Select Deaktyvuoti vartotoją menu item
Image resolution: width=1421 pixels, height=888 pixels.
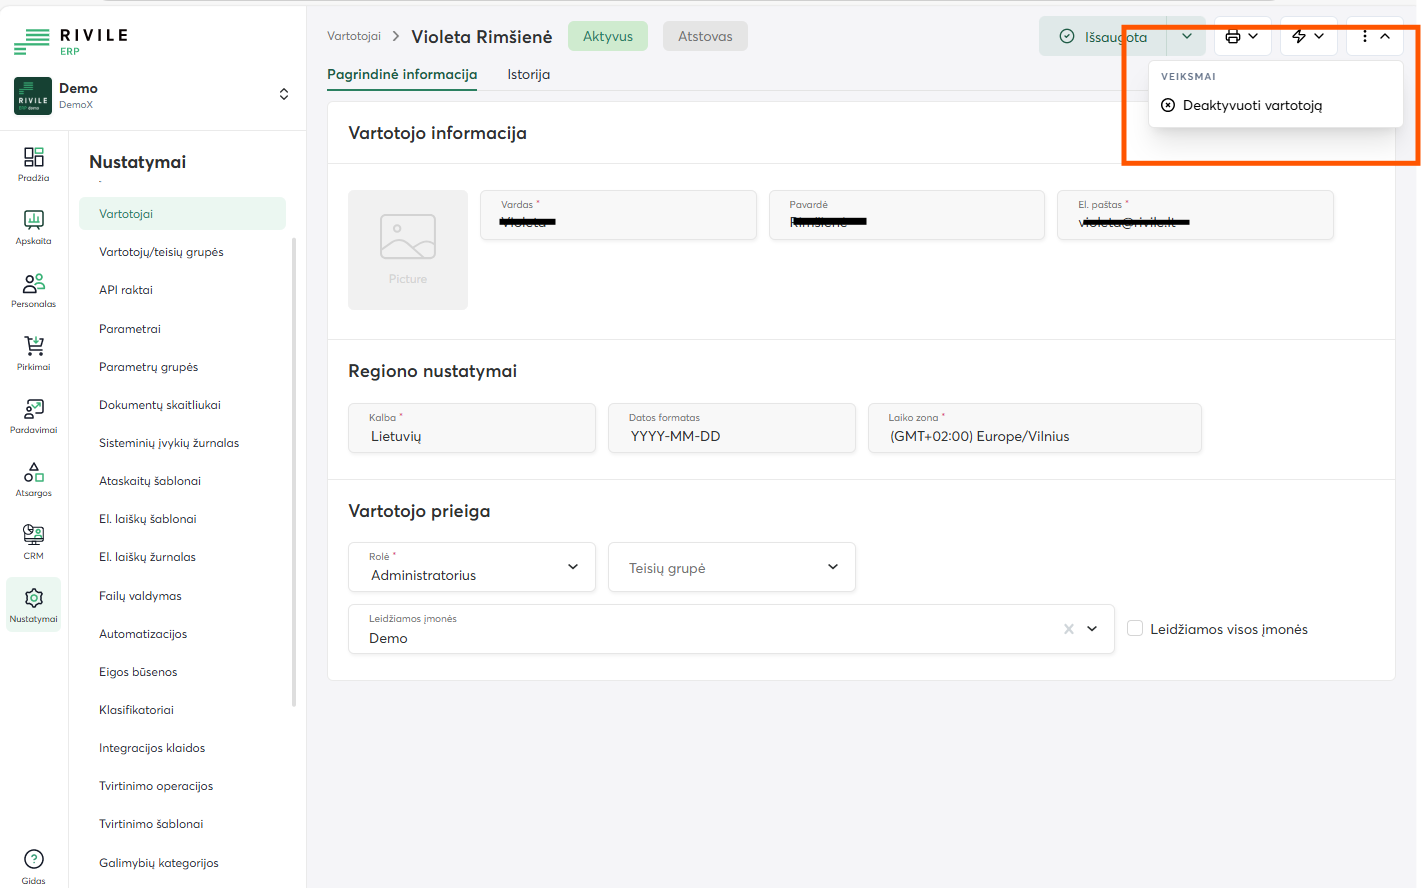[1252, 105]
